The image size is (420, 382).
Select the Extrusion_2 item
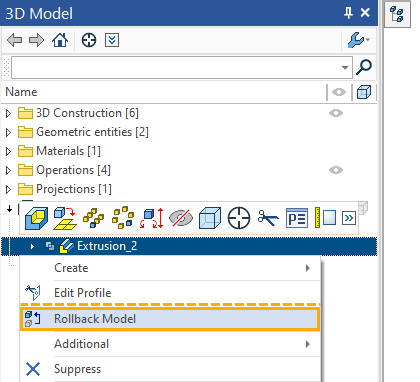189,247
